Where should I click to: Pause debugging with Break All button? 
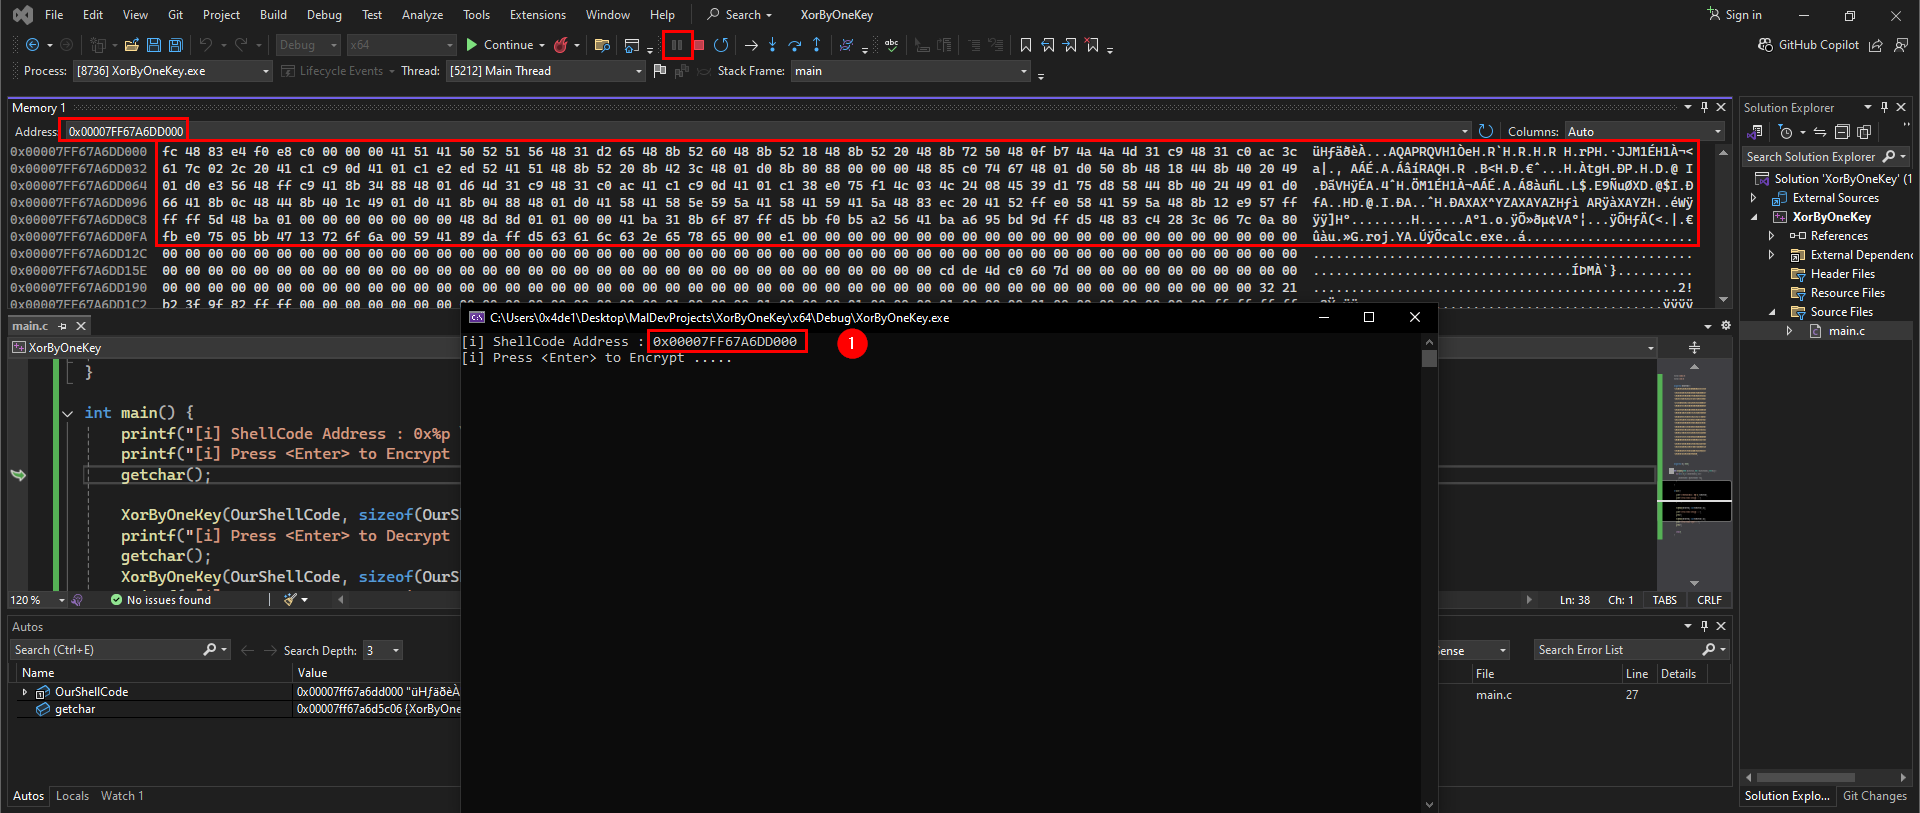click(x=677, y=45)
